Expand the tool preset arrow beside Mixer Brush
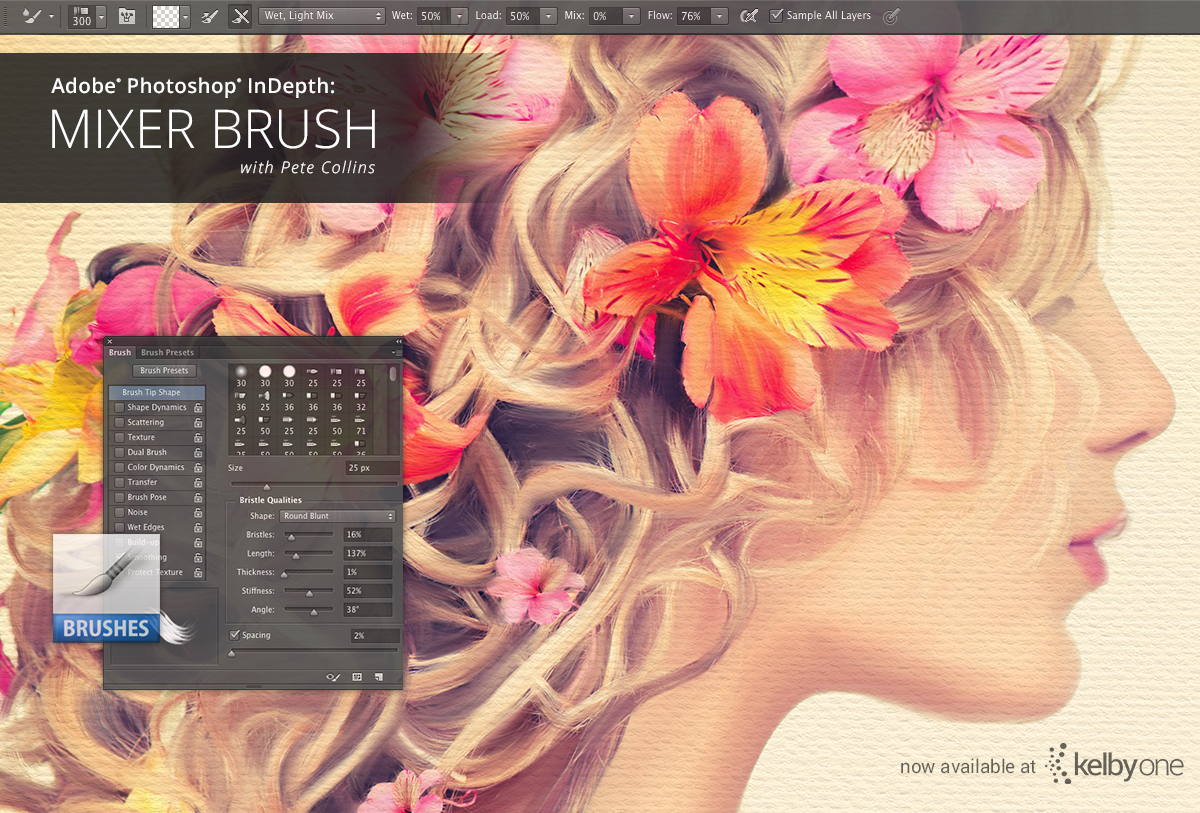 point(51,17)
